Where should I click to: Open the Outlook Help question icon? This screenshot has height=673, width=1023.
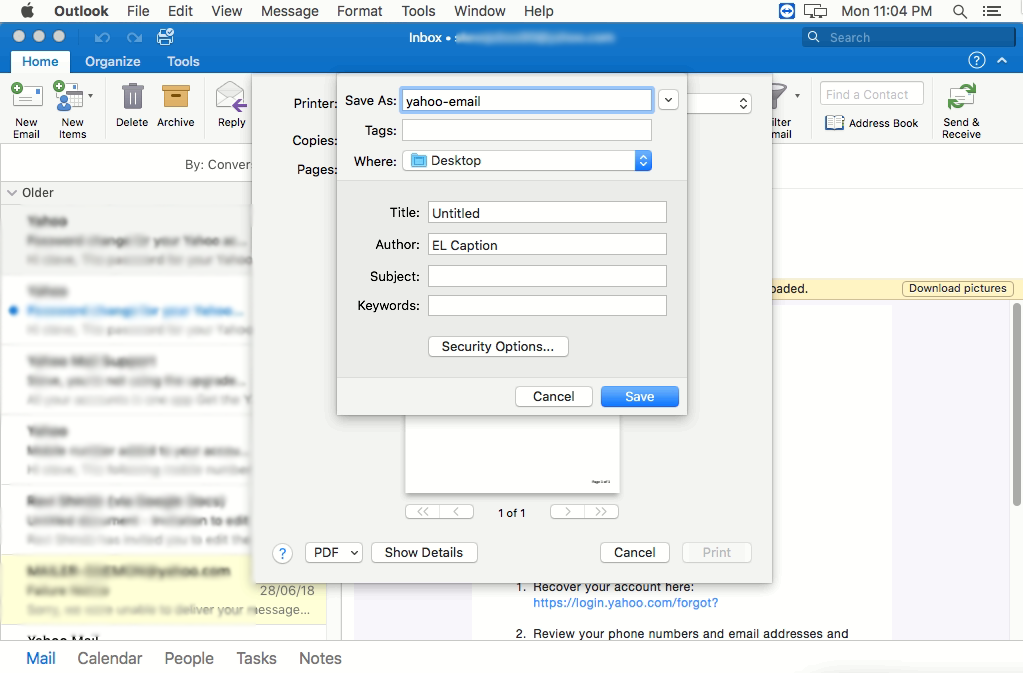[x=977, y=61]
